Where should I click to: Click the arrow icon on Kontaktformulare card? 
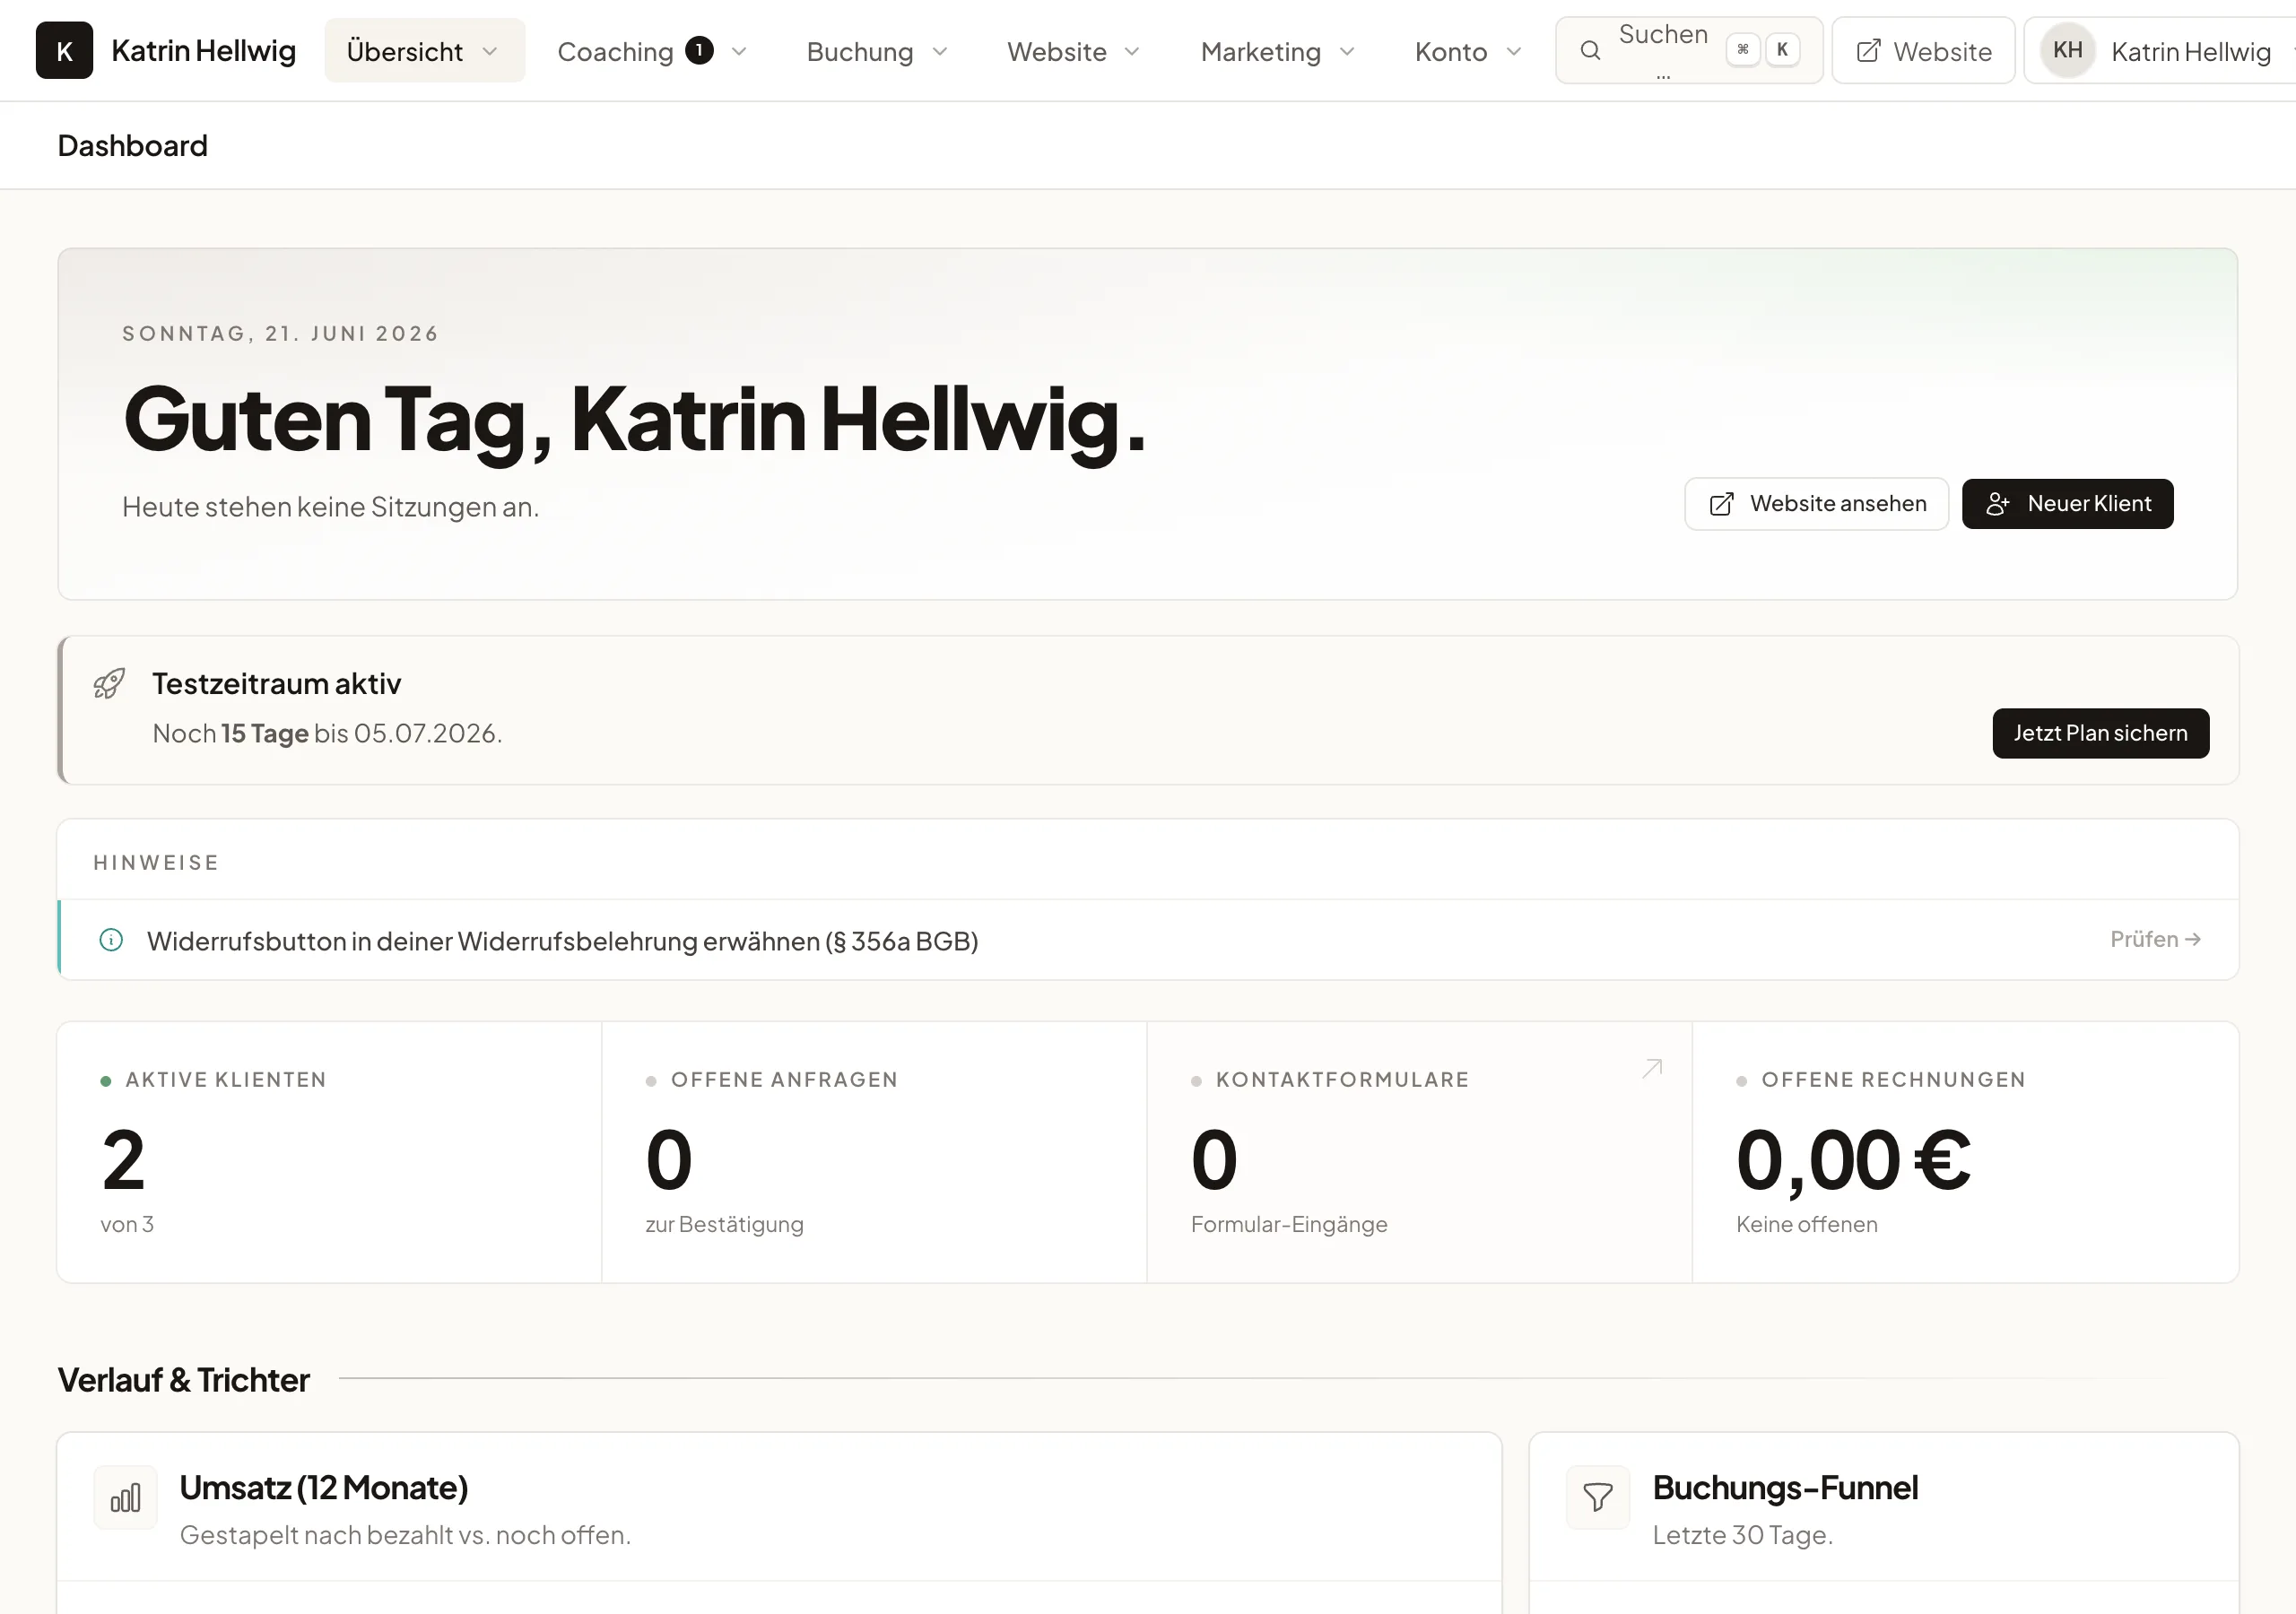pyautogui.click(x=1652, y=1068)
